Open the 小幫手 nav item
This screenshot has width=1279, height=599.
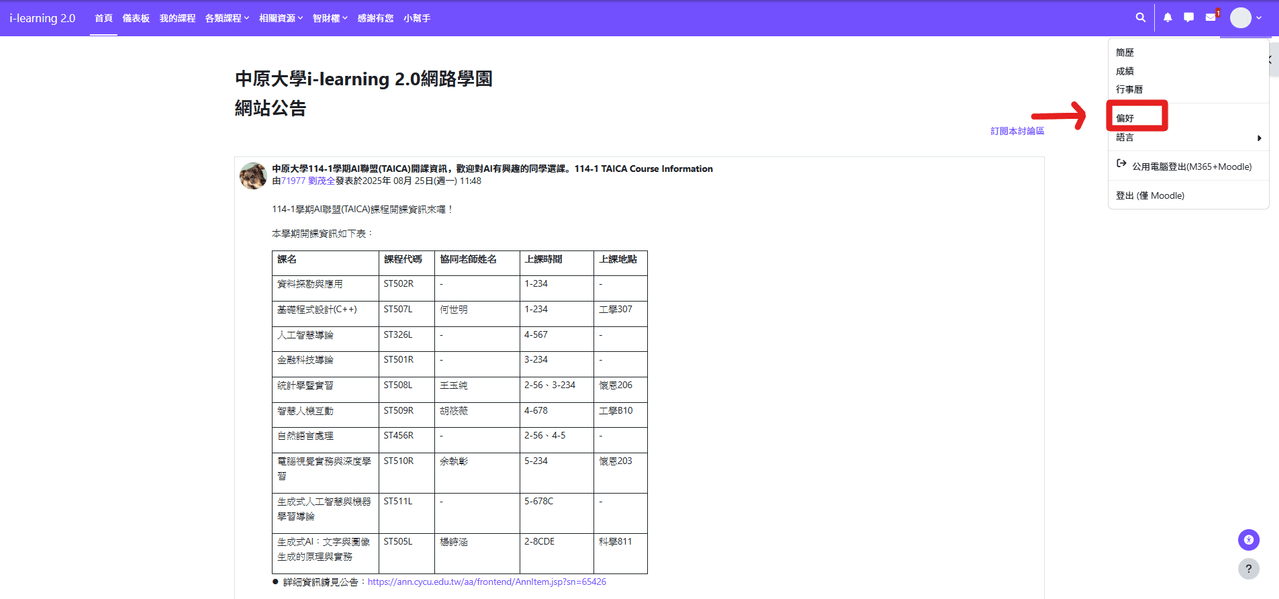(x=417, y=18)
